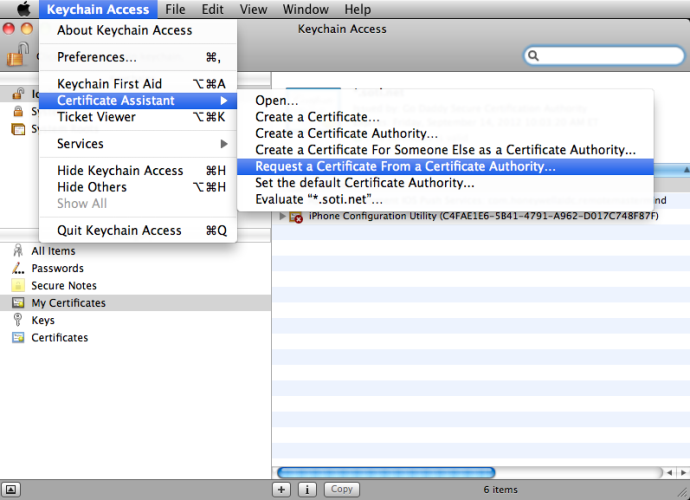Select the Secure Notes category icon
This screenshot has height=500, width=690.
pyautogui.click(x=18, y=285)
